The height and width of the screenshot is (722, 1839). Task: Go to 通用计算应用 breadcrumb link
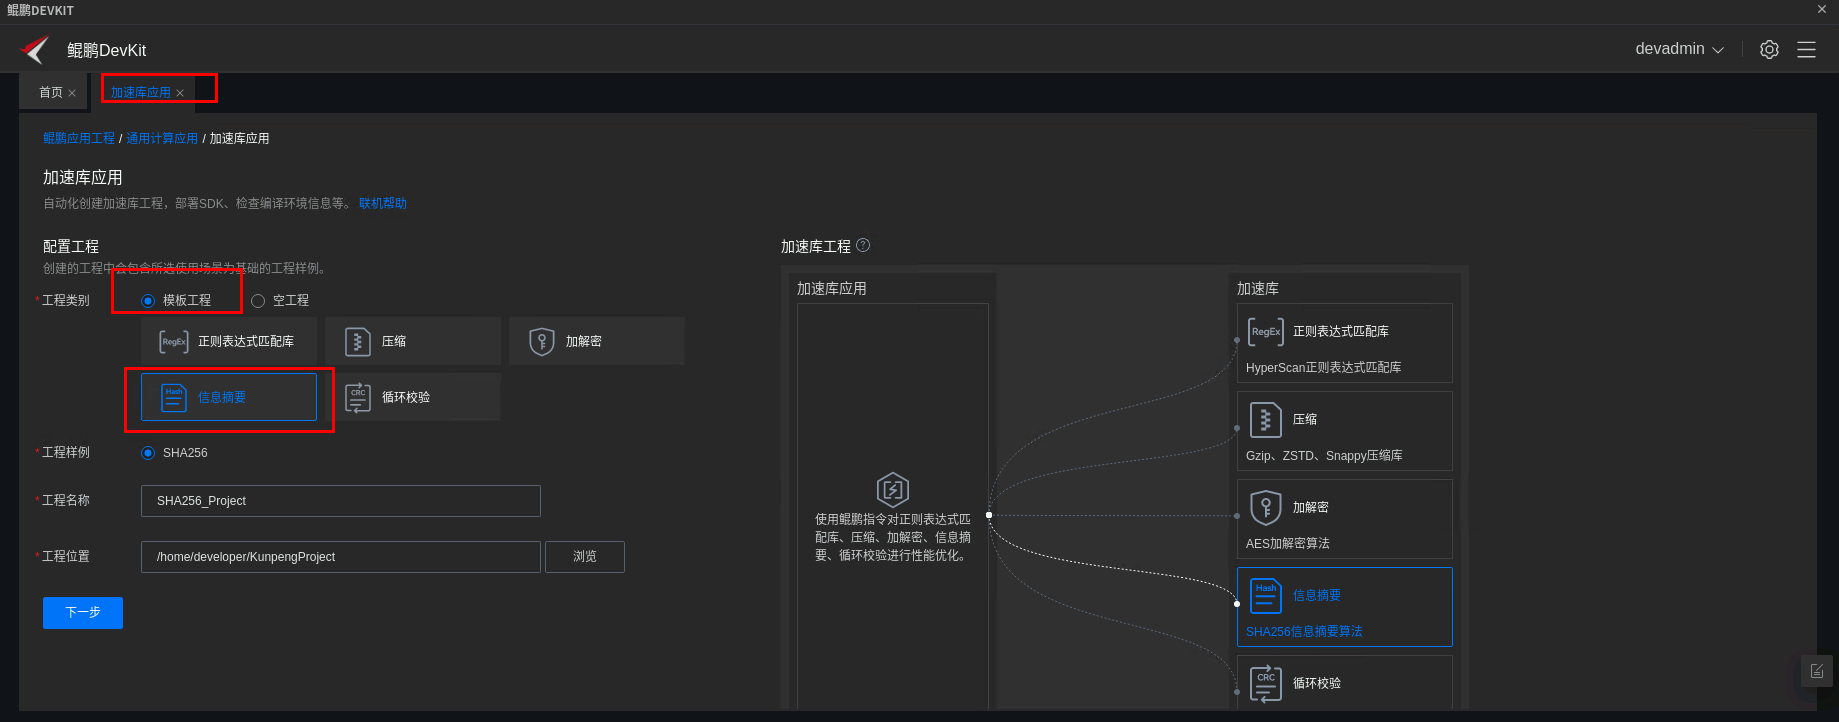click(162, 138)
